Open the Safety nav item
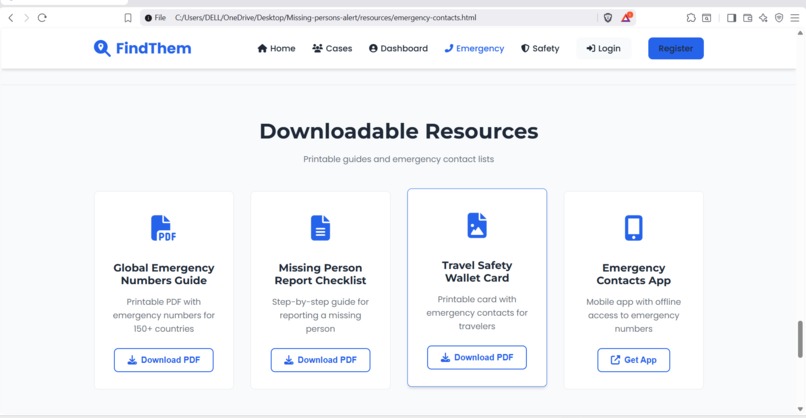The image size is (806, 418). 540,48
